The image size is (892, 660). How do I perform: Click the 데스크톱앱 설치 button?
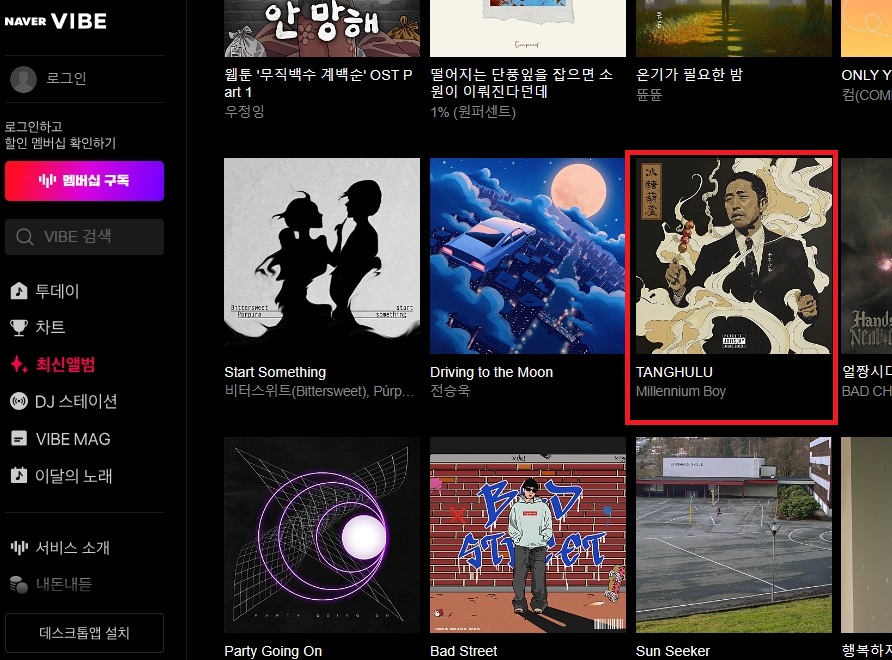click(x=84, y=633)
